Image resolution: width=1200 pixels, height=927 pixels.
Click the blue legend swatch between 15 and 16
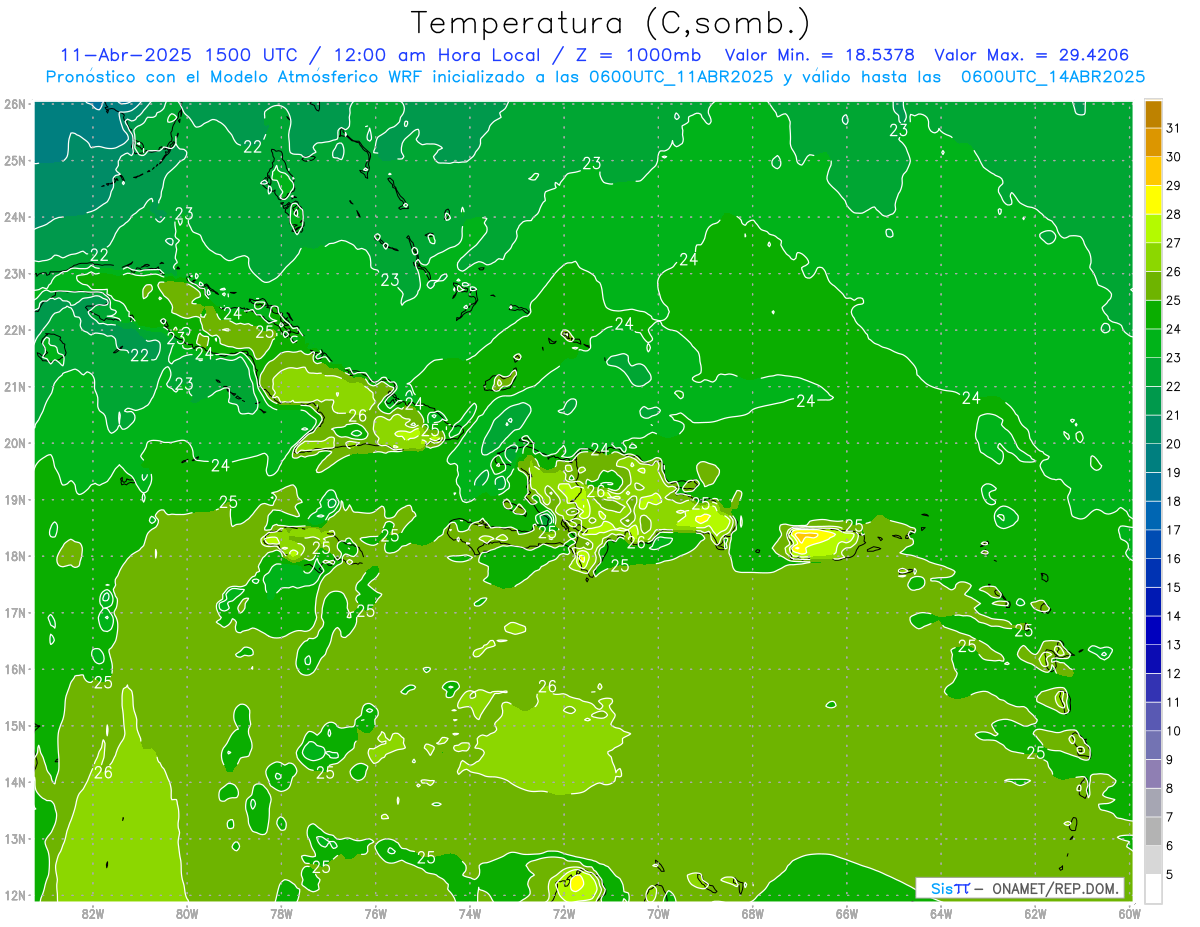pos(1153,573)
